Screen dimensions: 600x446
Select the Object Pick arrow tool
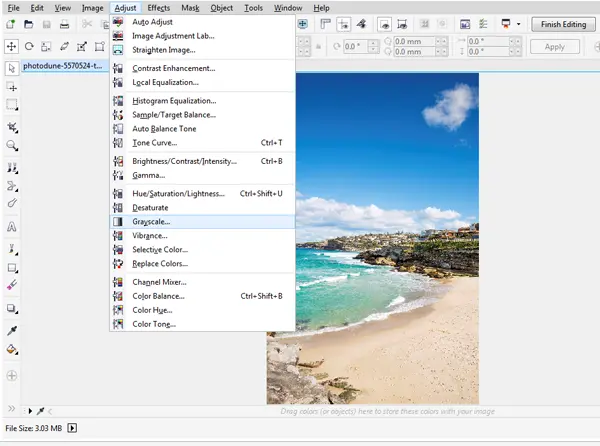(12, 68)
